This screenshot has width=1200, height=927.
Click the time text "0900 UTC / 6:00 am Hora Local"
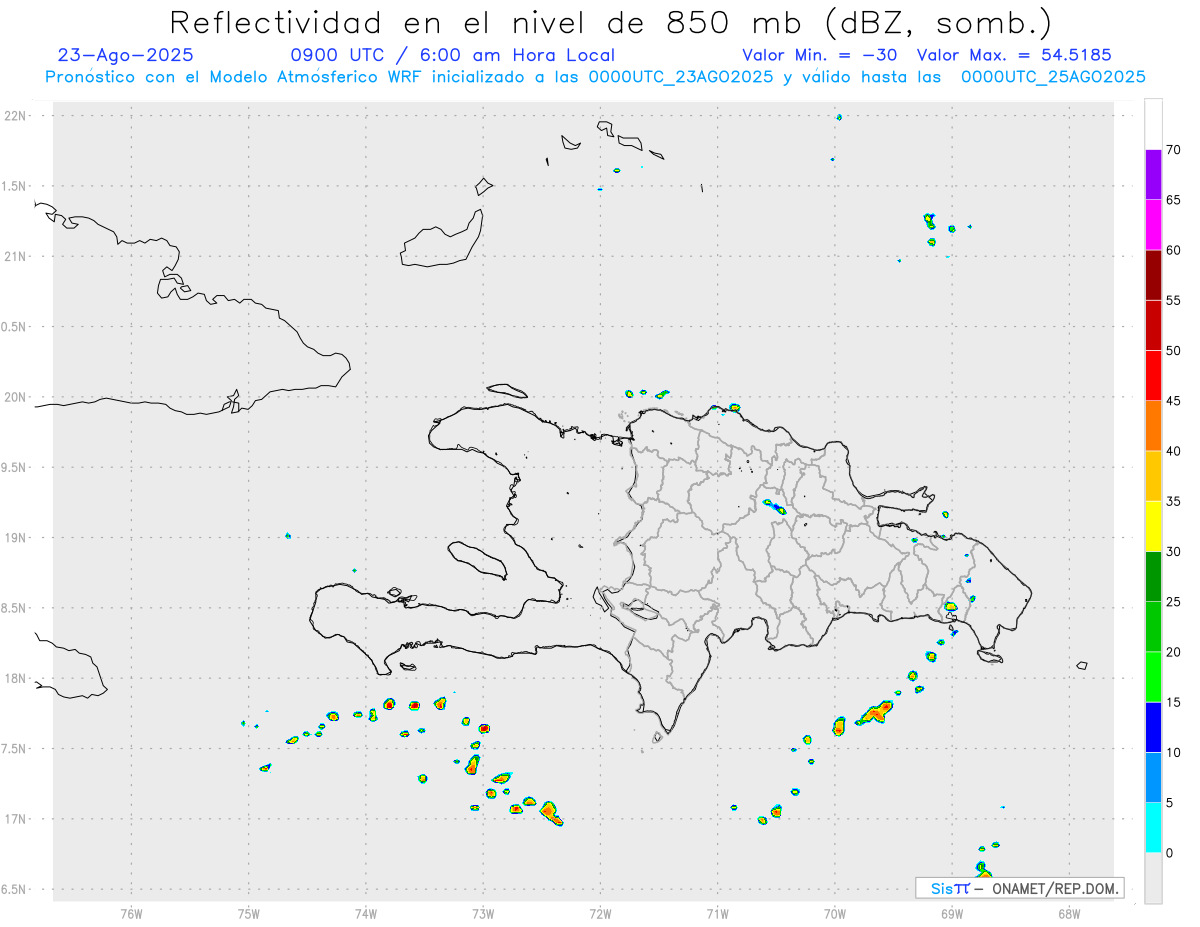[452, 55]
